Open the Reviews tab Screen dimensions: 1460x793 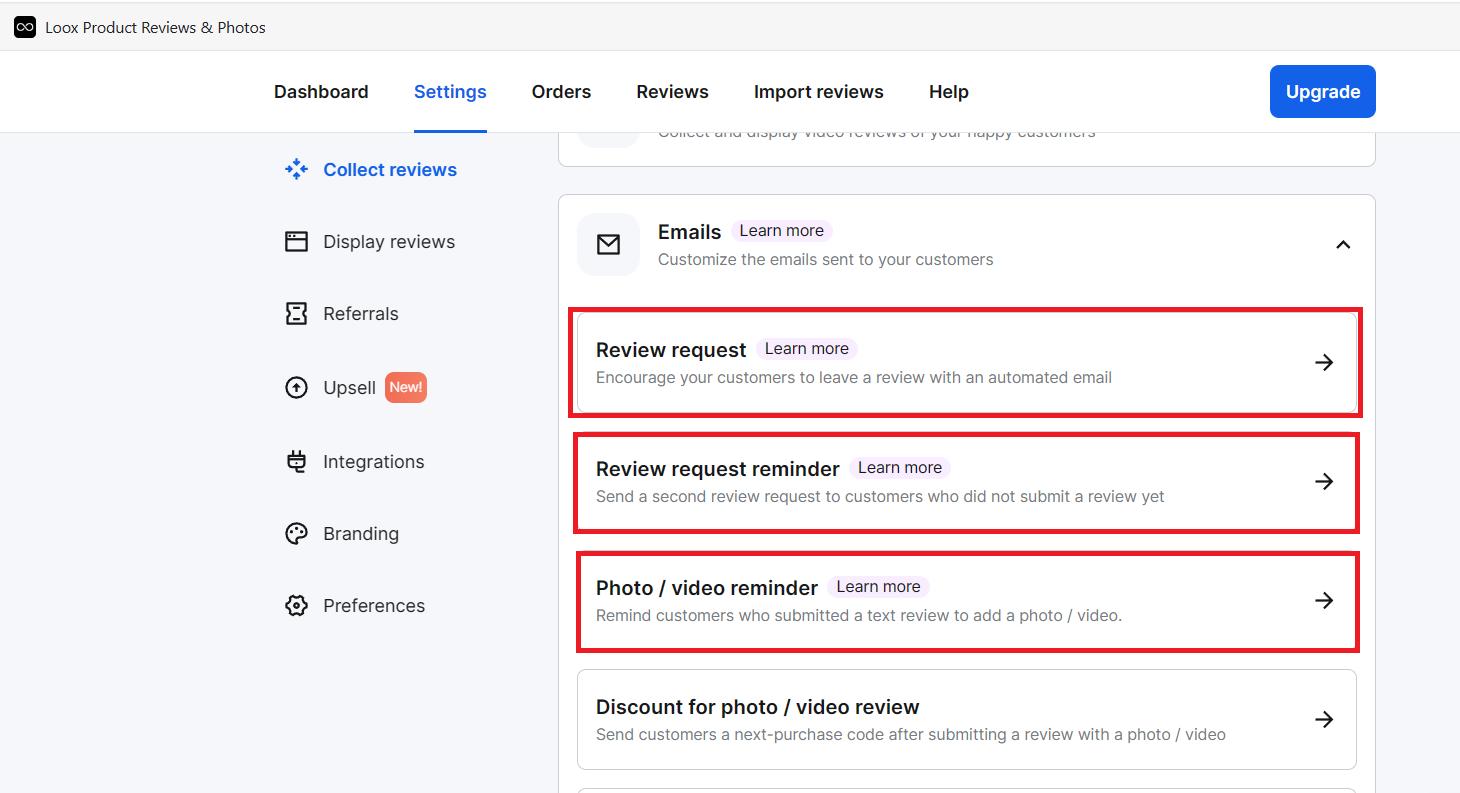point(672,92)
